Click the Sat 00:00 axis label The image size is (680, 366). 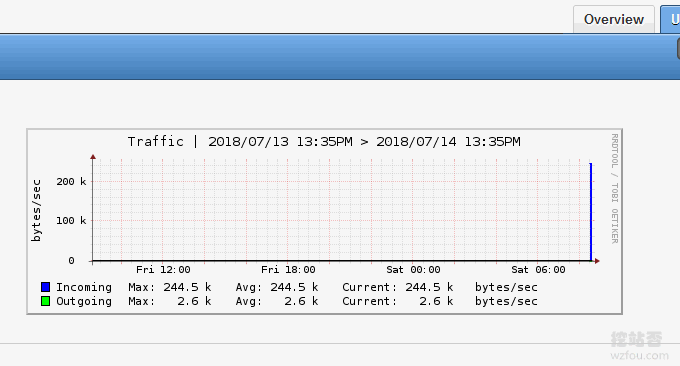coord(413,270)
